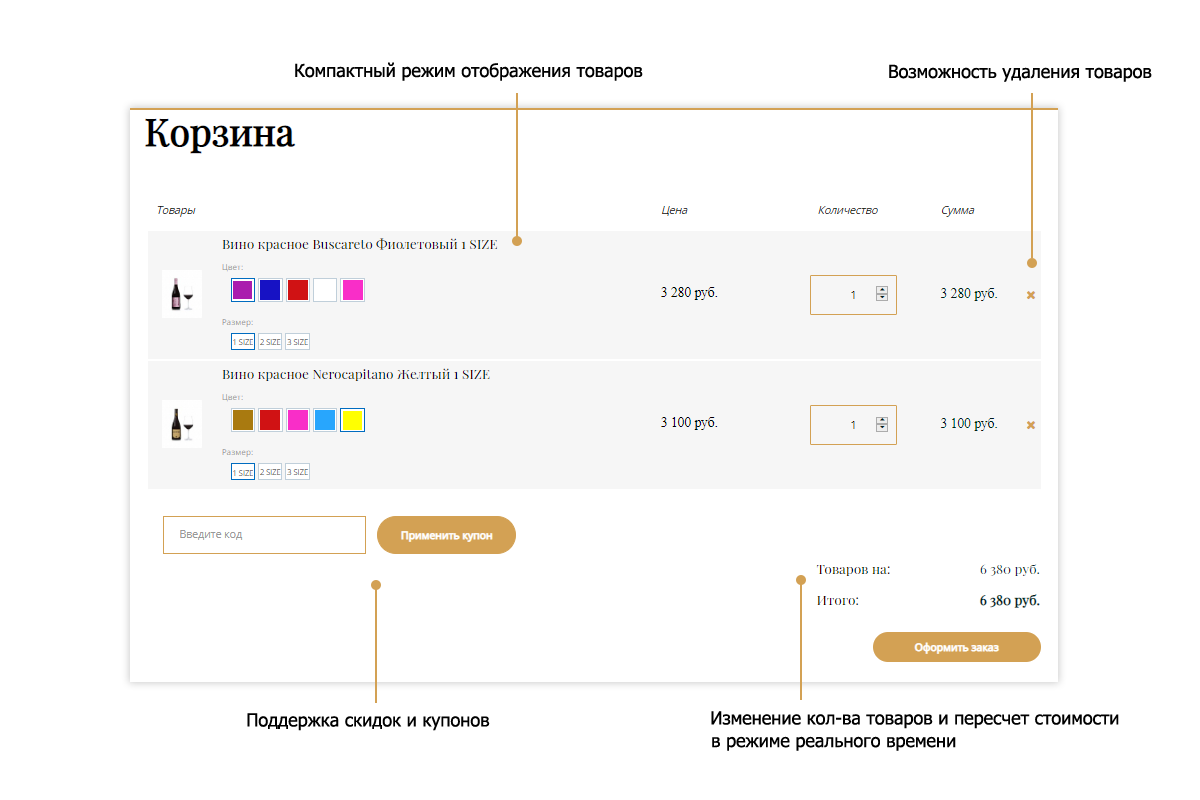The image size is (1200, 800).
Task: Decrease quantity of Nerocapitano wine
Action: (882, 428)
